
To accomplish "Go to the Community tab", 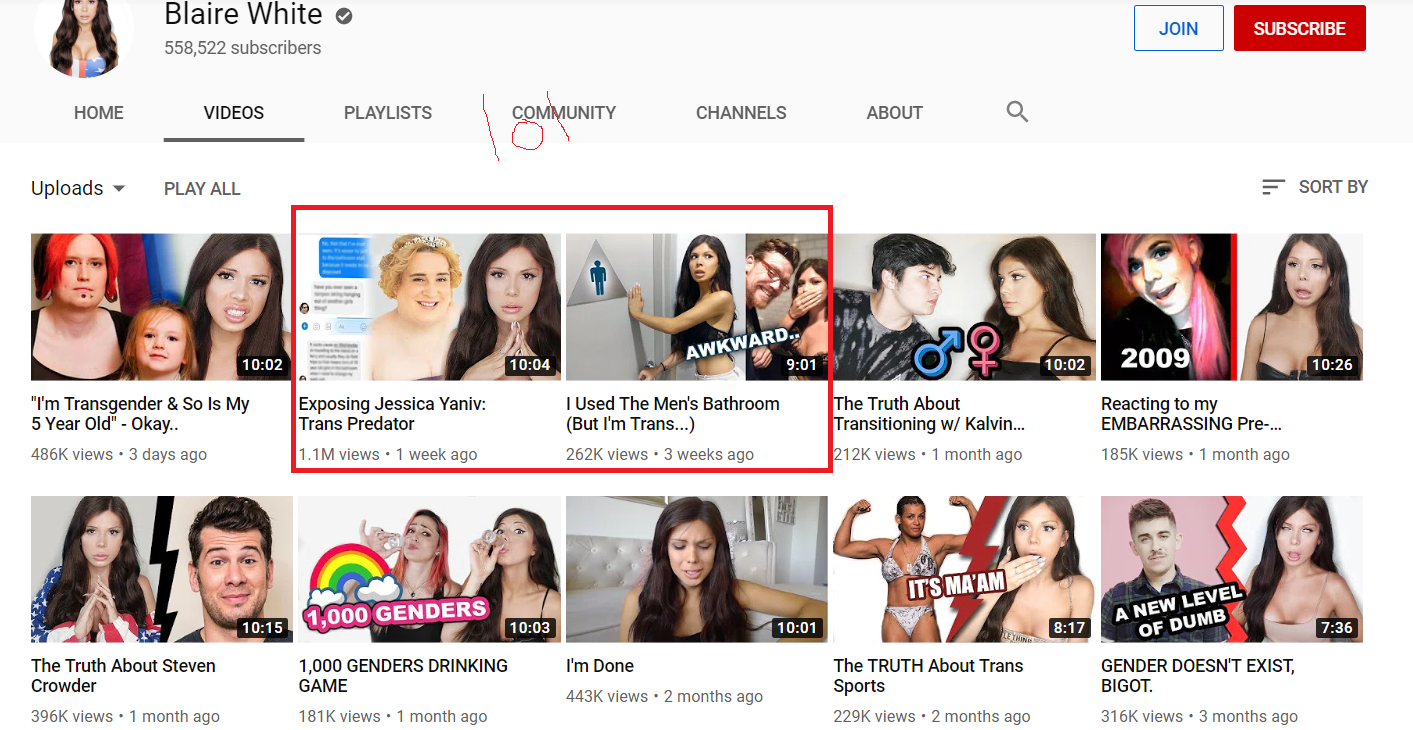I will click(x=564, y=113).
